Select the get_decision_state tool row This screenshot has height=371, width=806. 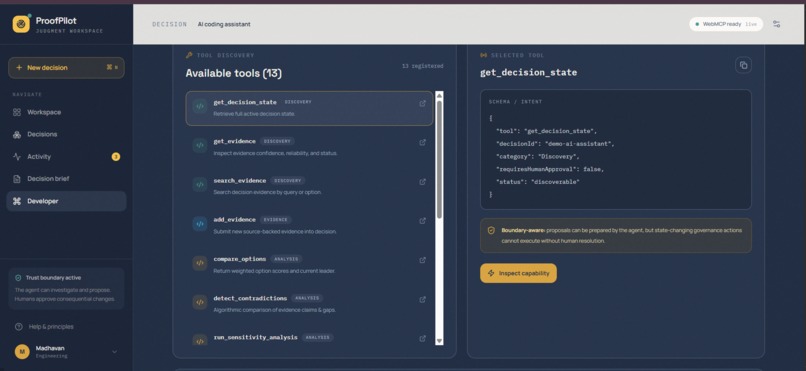[309, 108]
